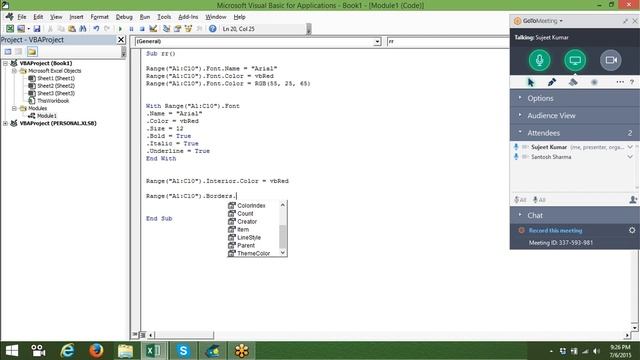Toggle Folders view in Project pane
Viewport: 640px width, 360px height.
pos(32,51)
